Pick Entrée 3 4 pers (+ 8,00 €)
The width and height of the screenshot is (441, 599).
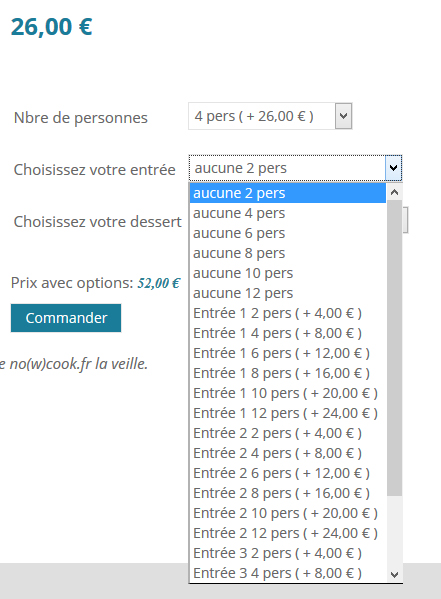(288, 573)
